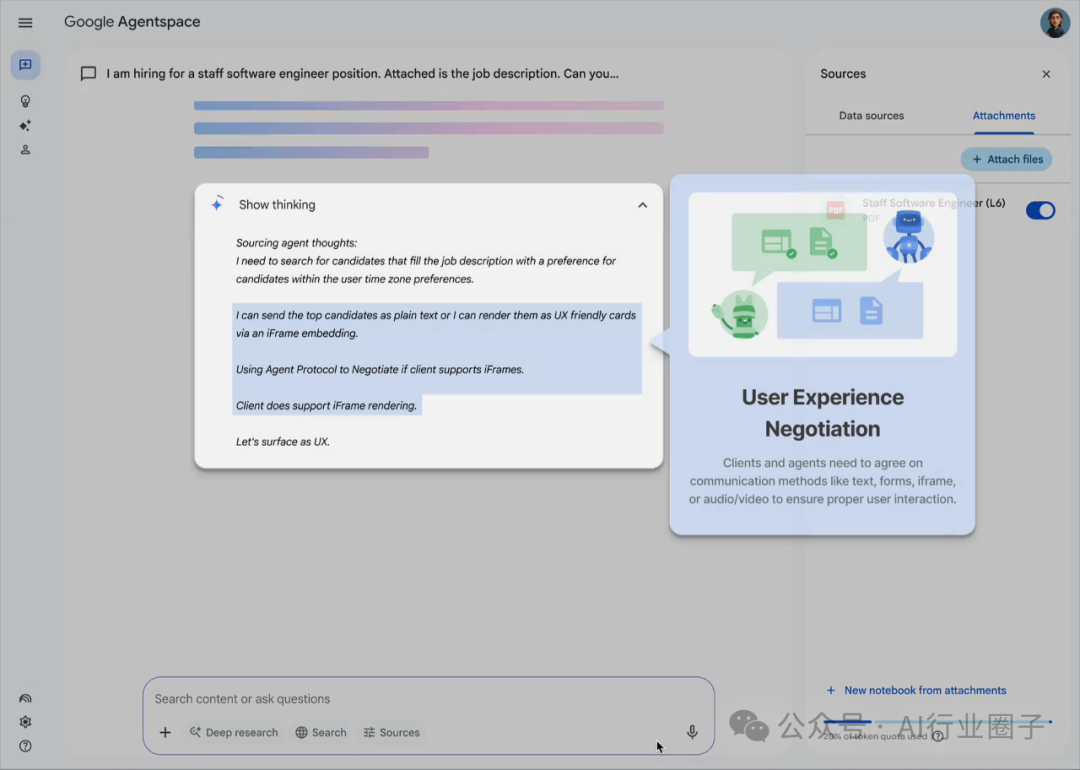Open the person icon in sidebar
Image resolution: width=1080 pixels, height=770 pixels.
coord(25,149)
